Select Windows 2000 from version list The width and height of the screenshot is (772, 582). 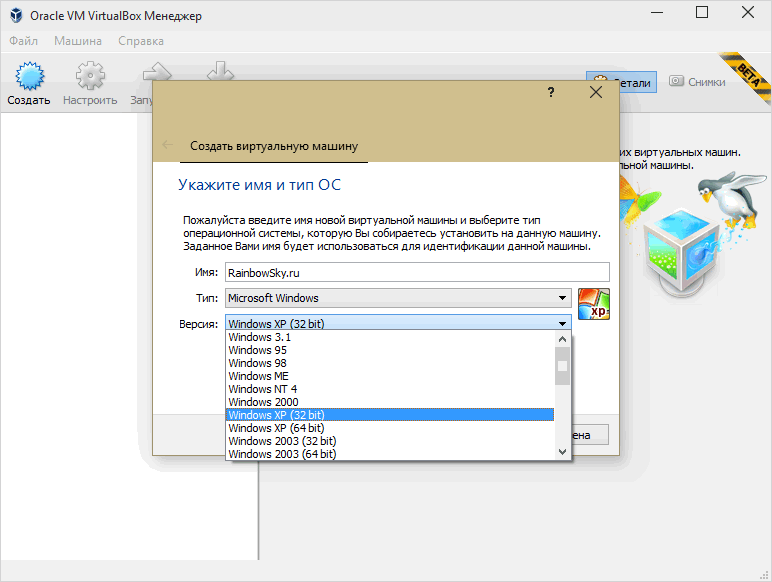tap(390, 402)
